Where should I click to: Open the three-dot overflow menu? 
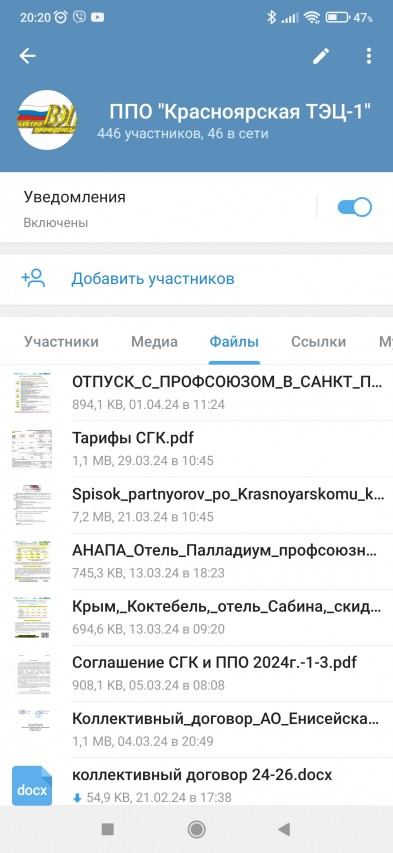tap(369, 55)
